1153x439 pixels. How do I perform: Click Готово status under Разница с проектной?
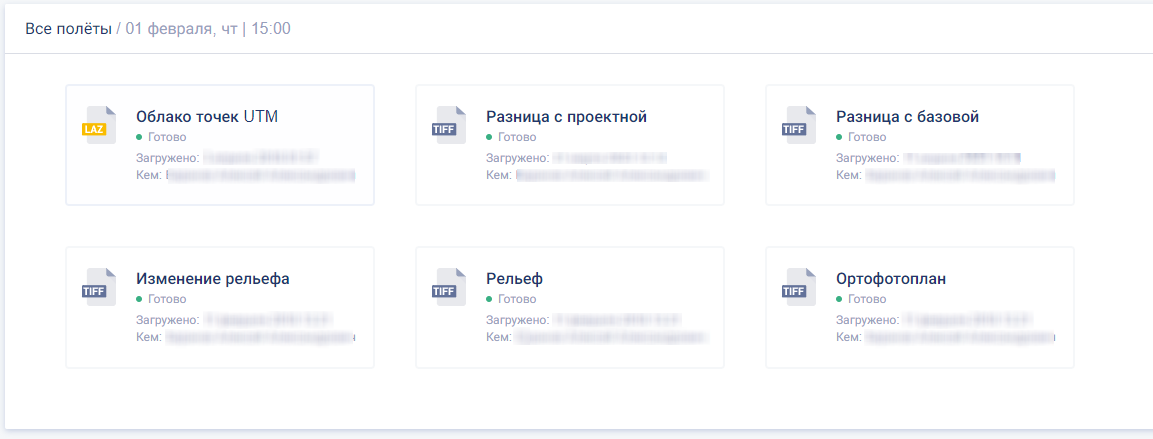516,137
